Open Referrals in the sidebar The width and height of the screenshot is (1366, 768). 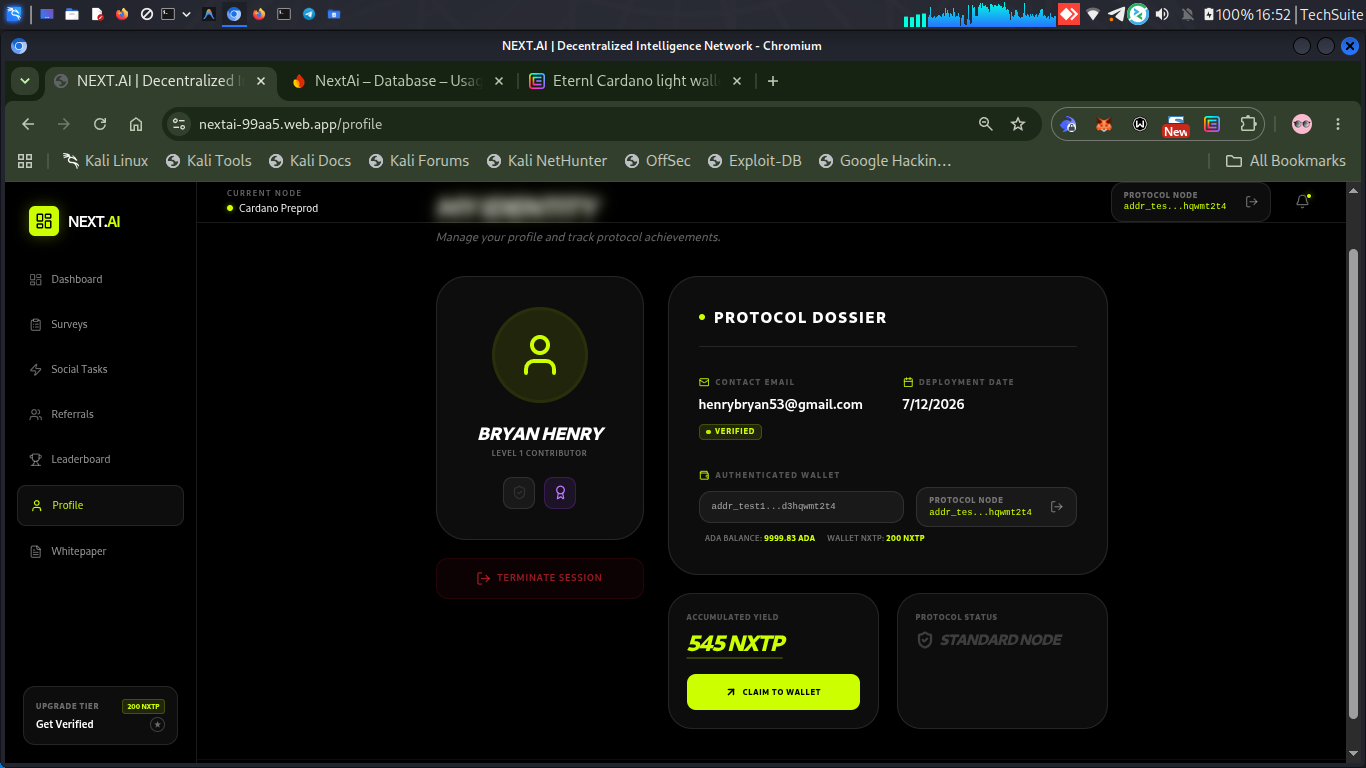click(x=100, y=414)
